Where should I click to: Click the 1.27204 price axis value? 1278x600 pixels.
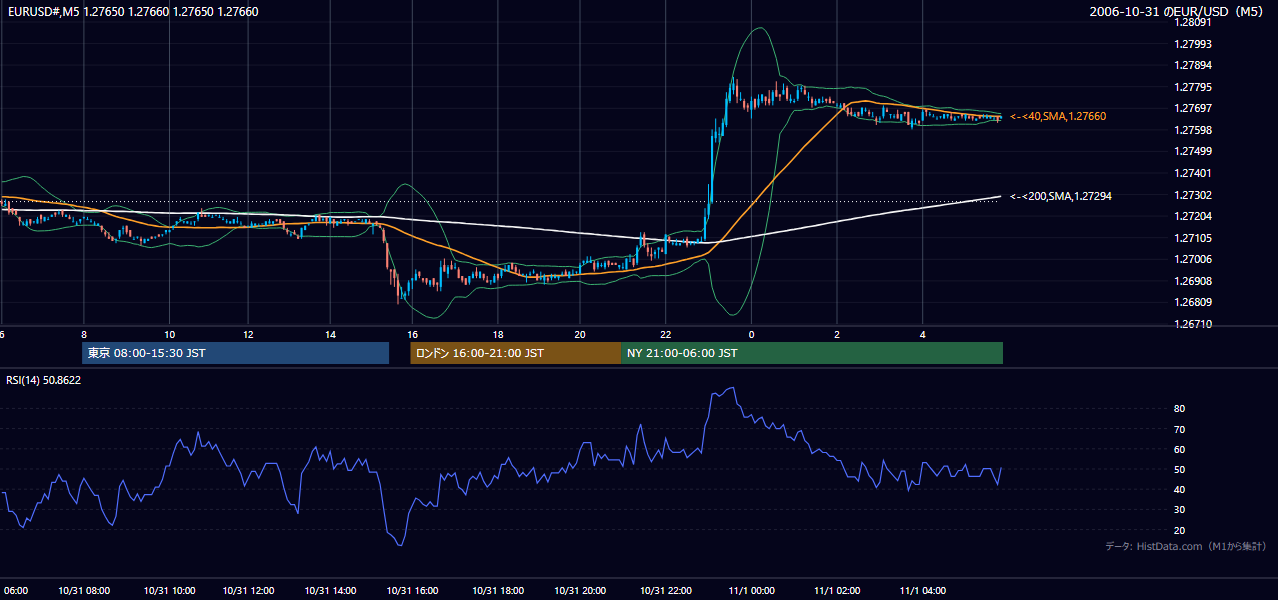pos(1192,216)
